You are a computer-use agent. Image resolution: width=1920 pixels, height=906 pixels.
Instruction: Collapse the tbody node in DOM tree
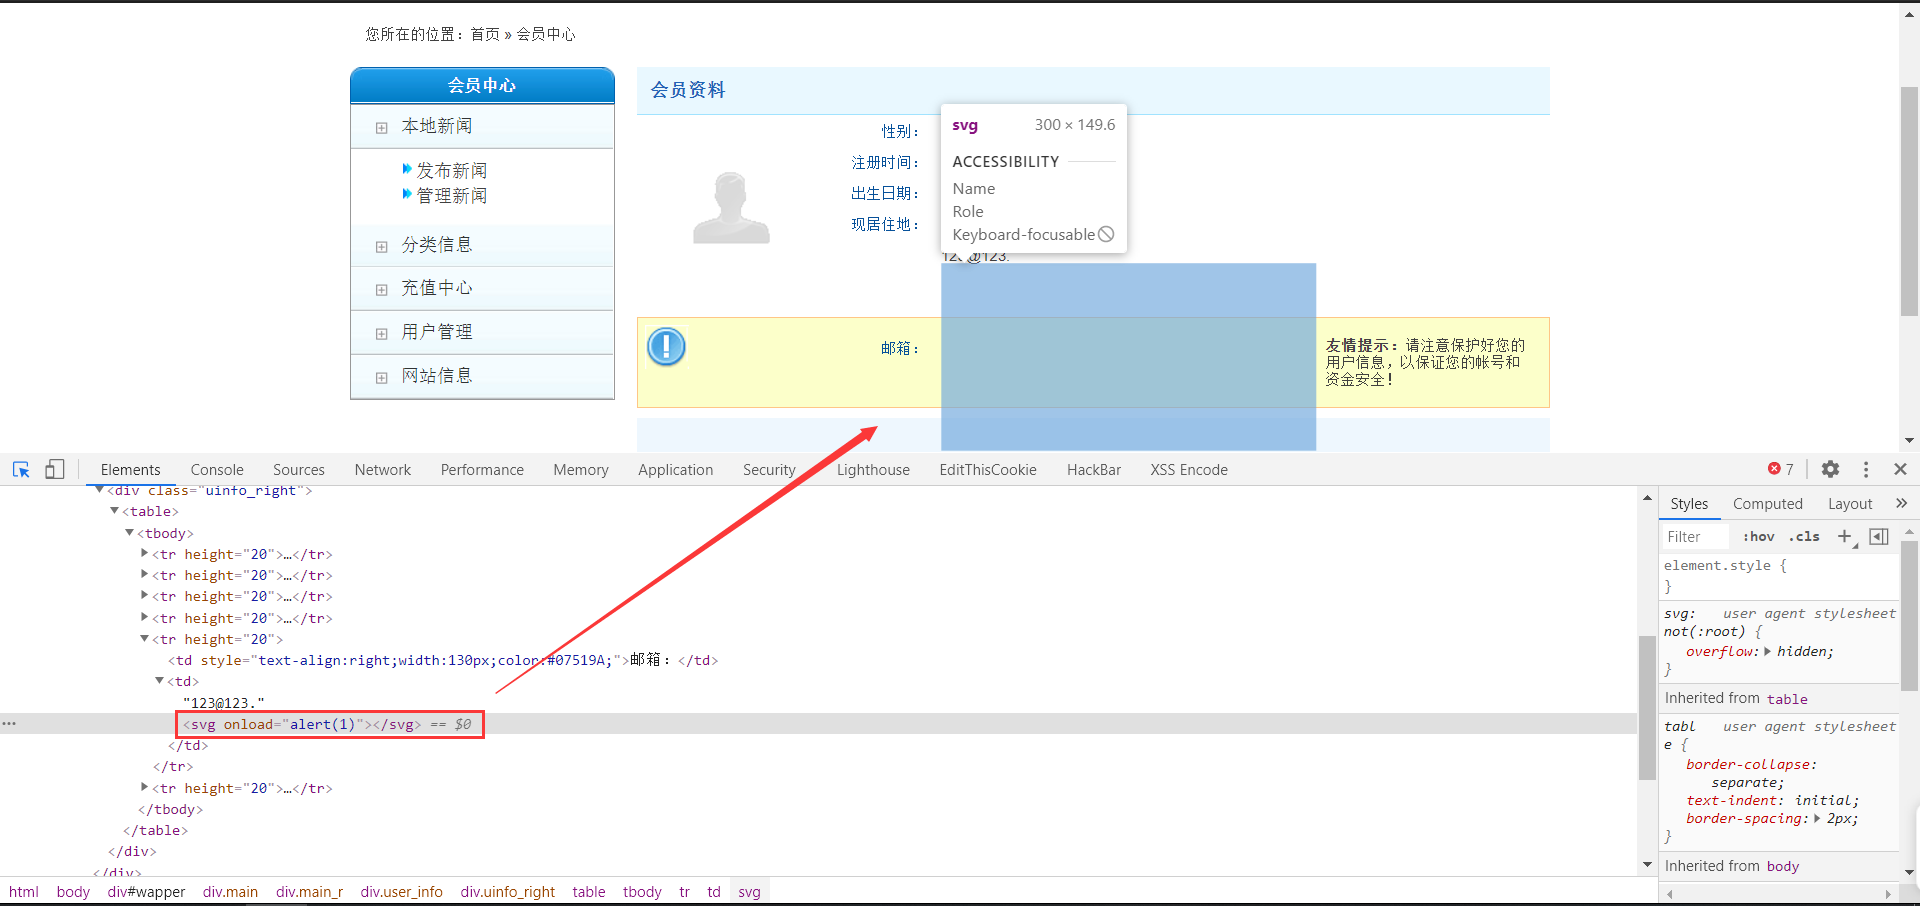[130, 533]
